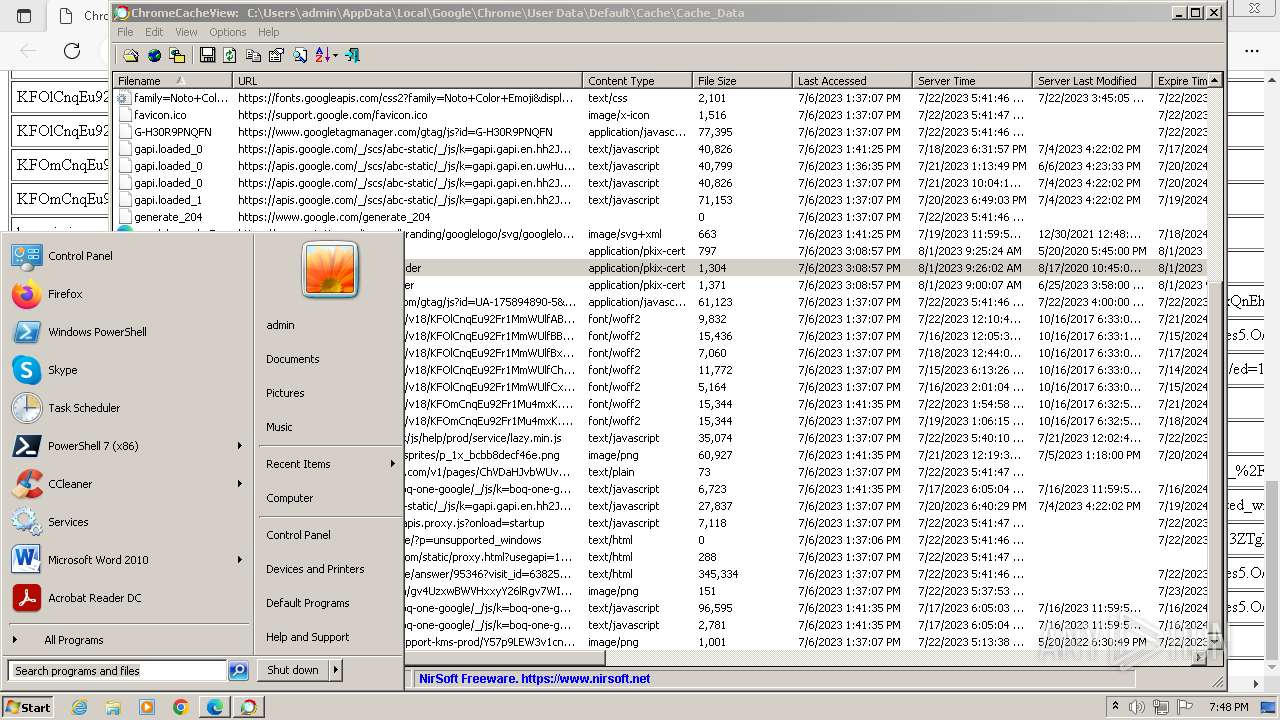Open Help and Support
This screenshot has height=720, width=1280.
[x=308, y=637]
